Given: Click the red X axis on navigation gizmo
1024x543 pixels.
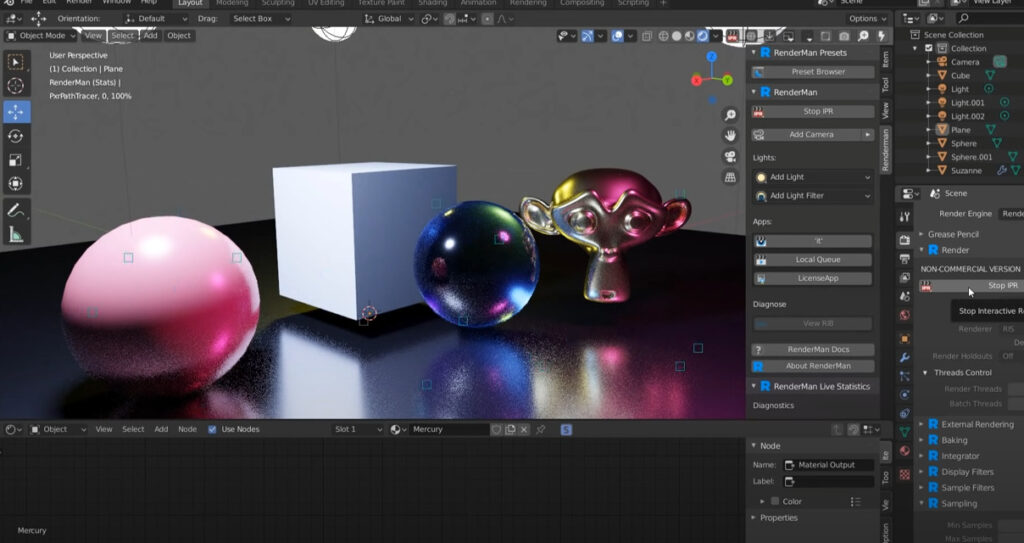Looking at the screenshot, I should click(696, 80).
